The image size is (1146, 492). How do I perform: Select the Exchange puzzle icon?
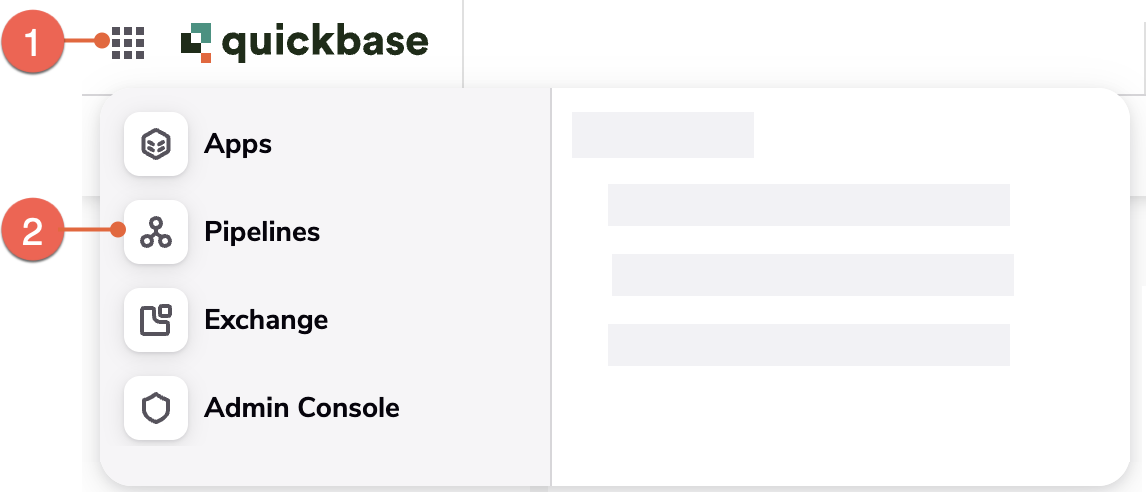[x=156, y=319]
